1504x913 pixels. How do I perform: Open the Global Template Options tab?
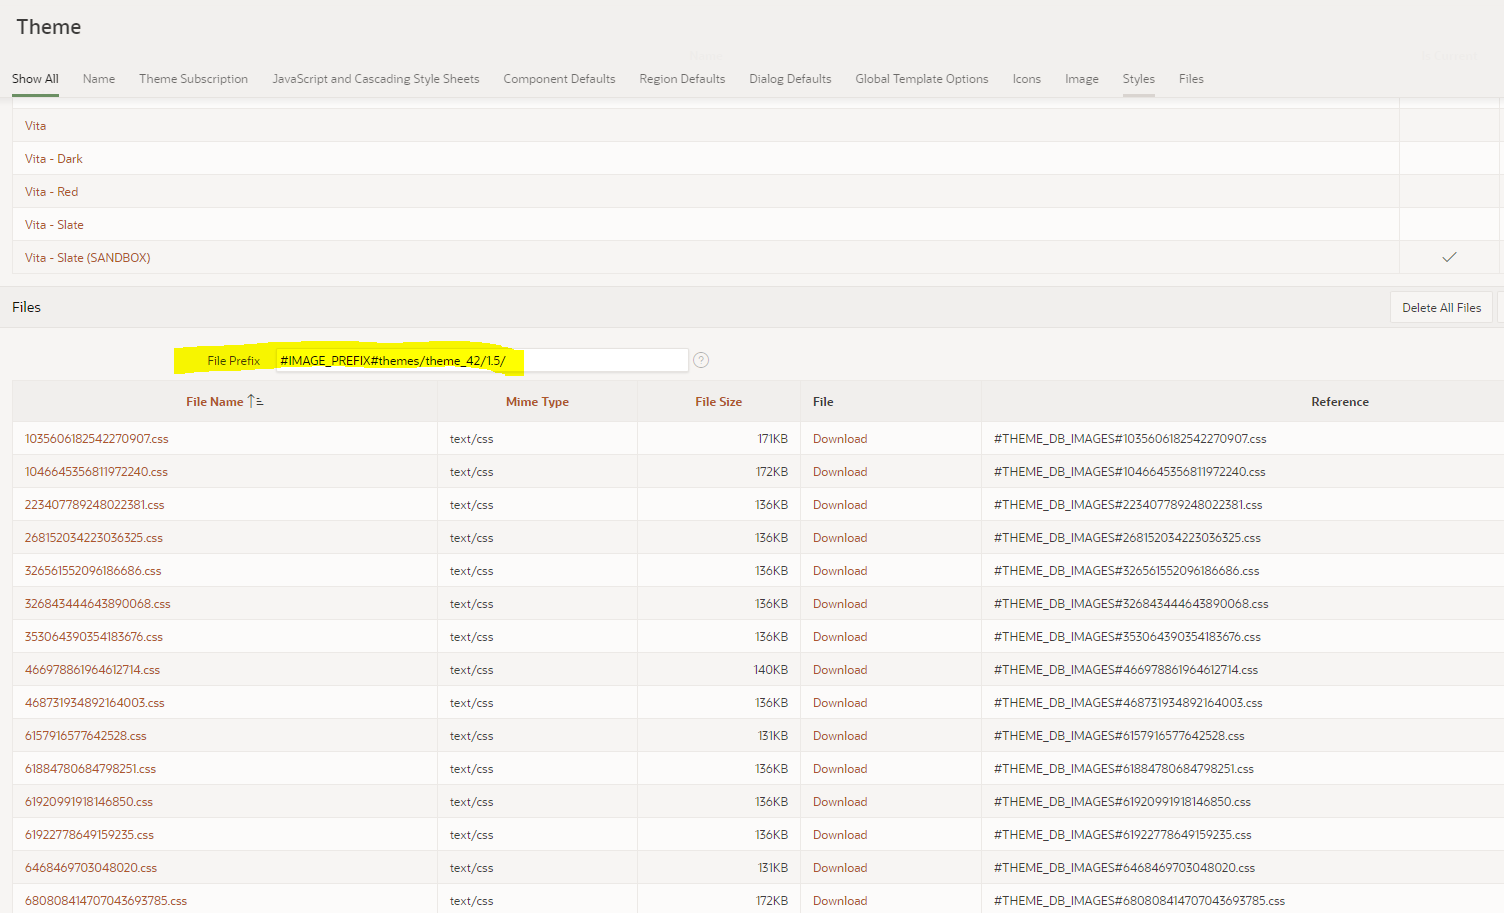point(921,79)
